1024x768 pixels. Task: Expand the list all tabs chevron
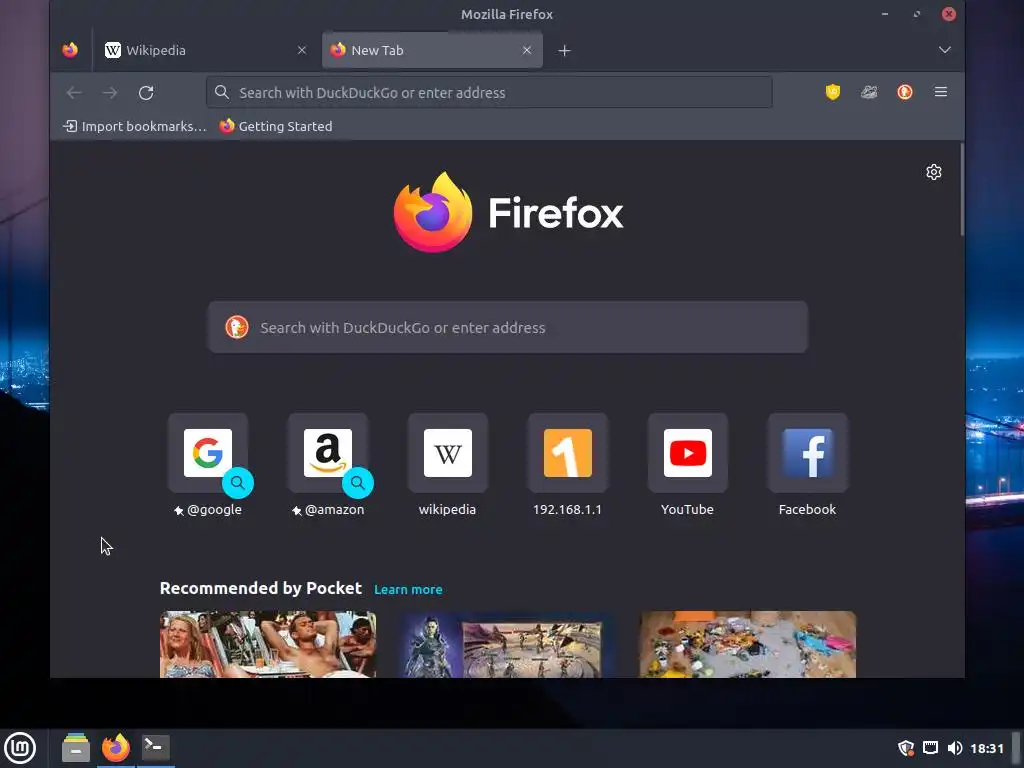[944, 50]
